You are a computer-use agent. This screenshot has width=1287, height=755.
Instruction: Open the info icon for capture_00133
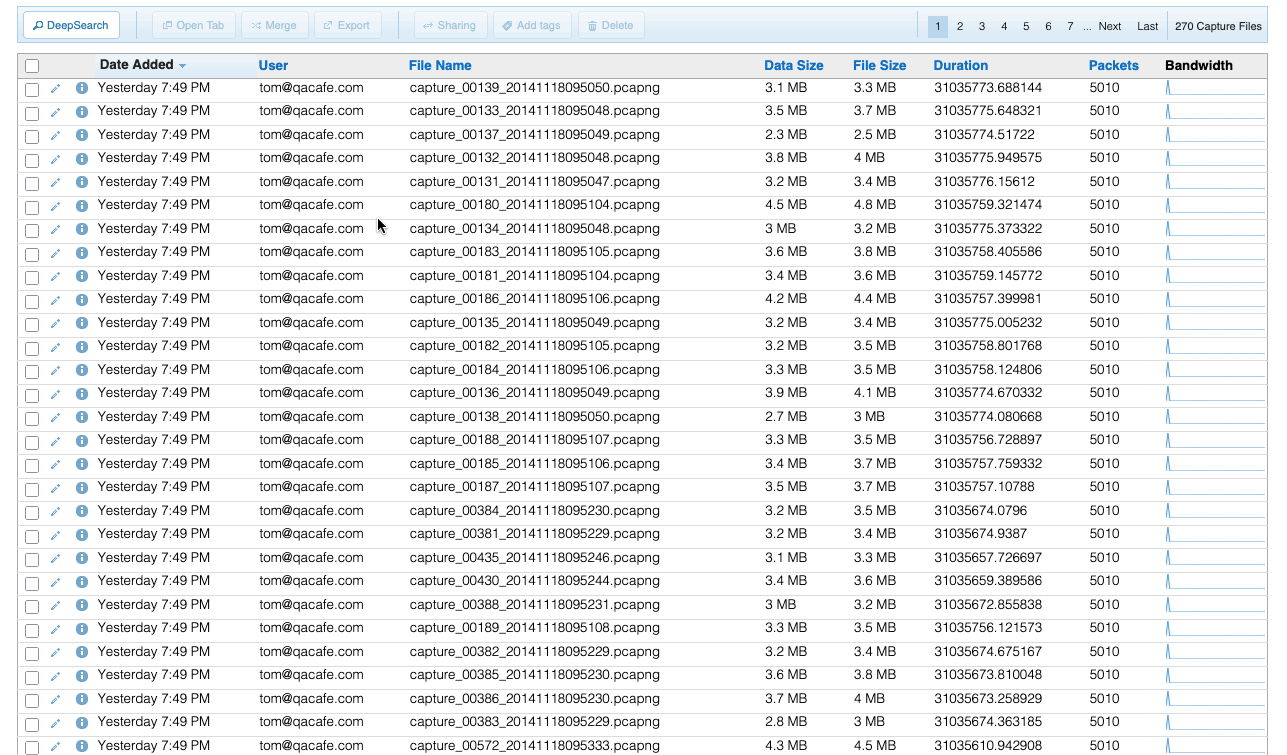coord(82,112)
